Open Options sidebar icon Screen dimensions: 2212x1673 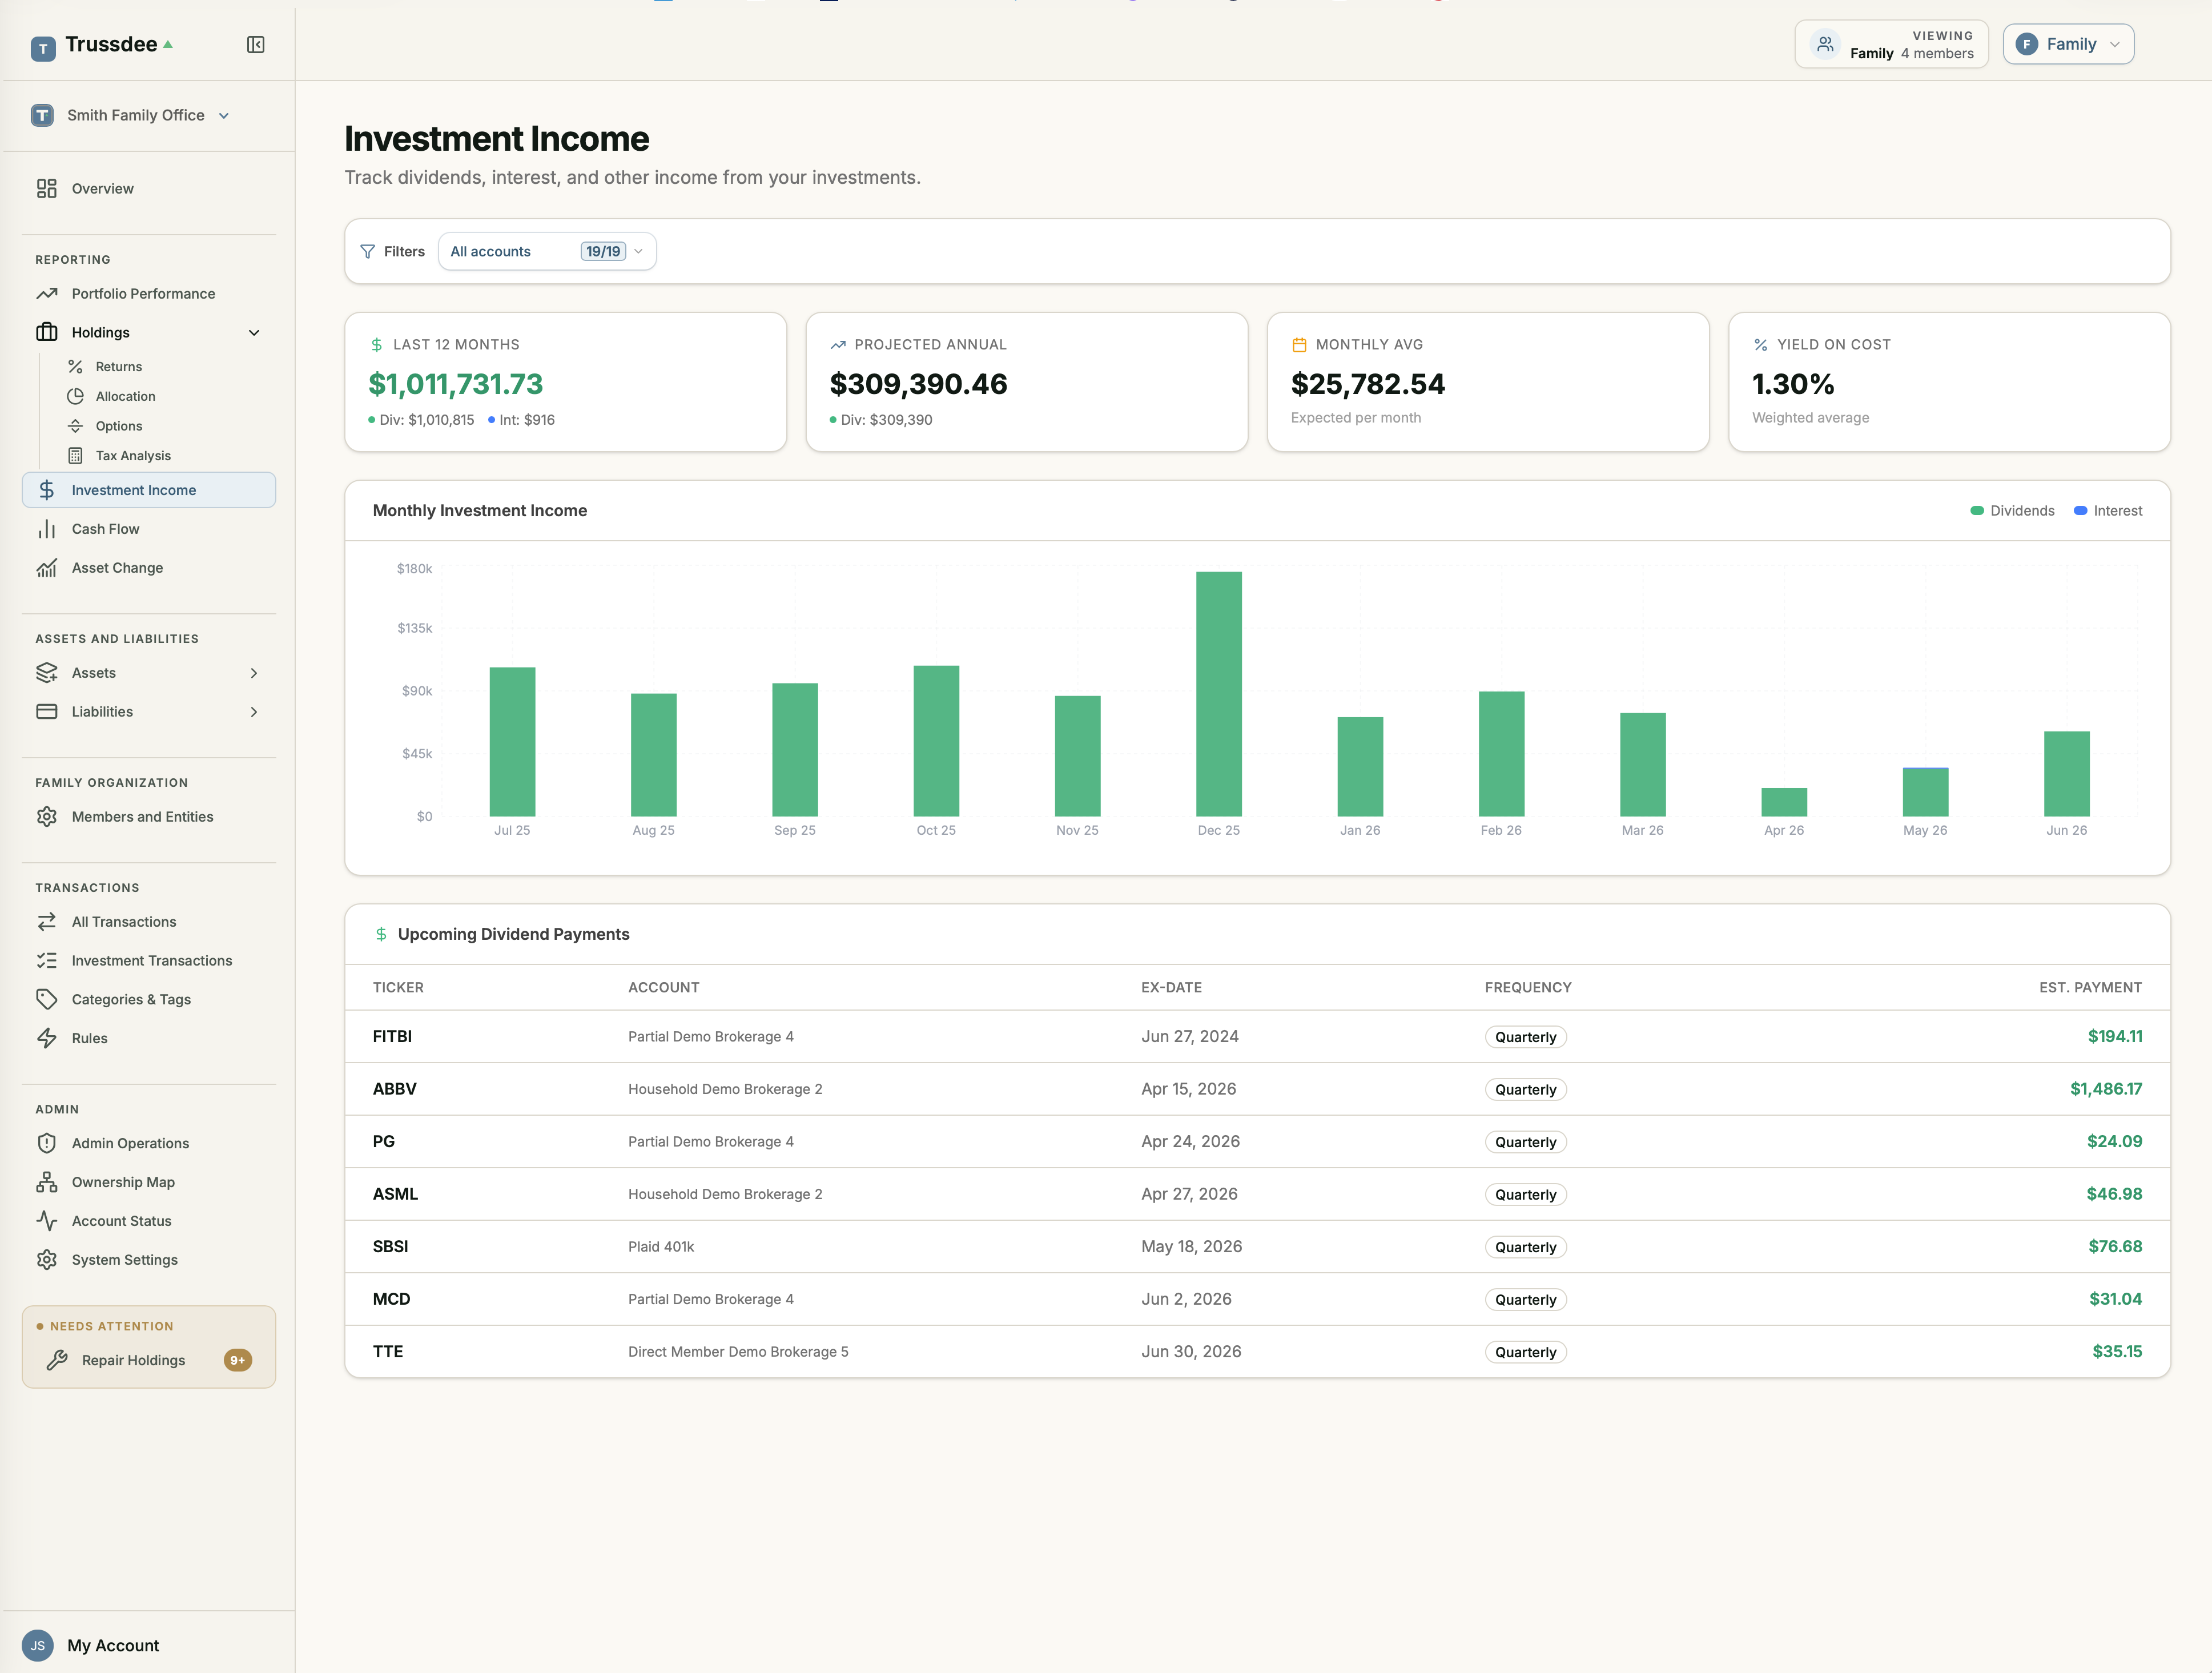point(75,426)
